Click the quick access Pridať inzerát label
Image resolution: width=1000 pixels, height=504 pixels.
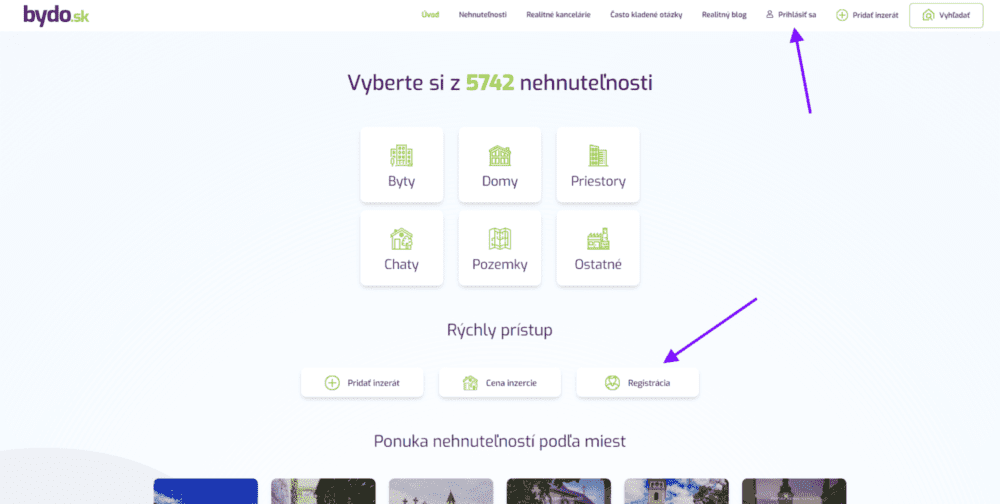point(373,383)
